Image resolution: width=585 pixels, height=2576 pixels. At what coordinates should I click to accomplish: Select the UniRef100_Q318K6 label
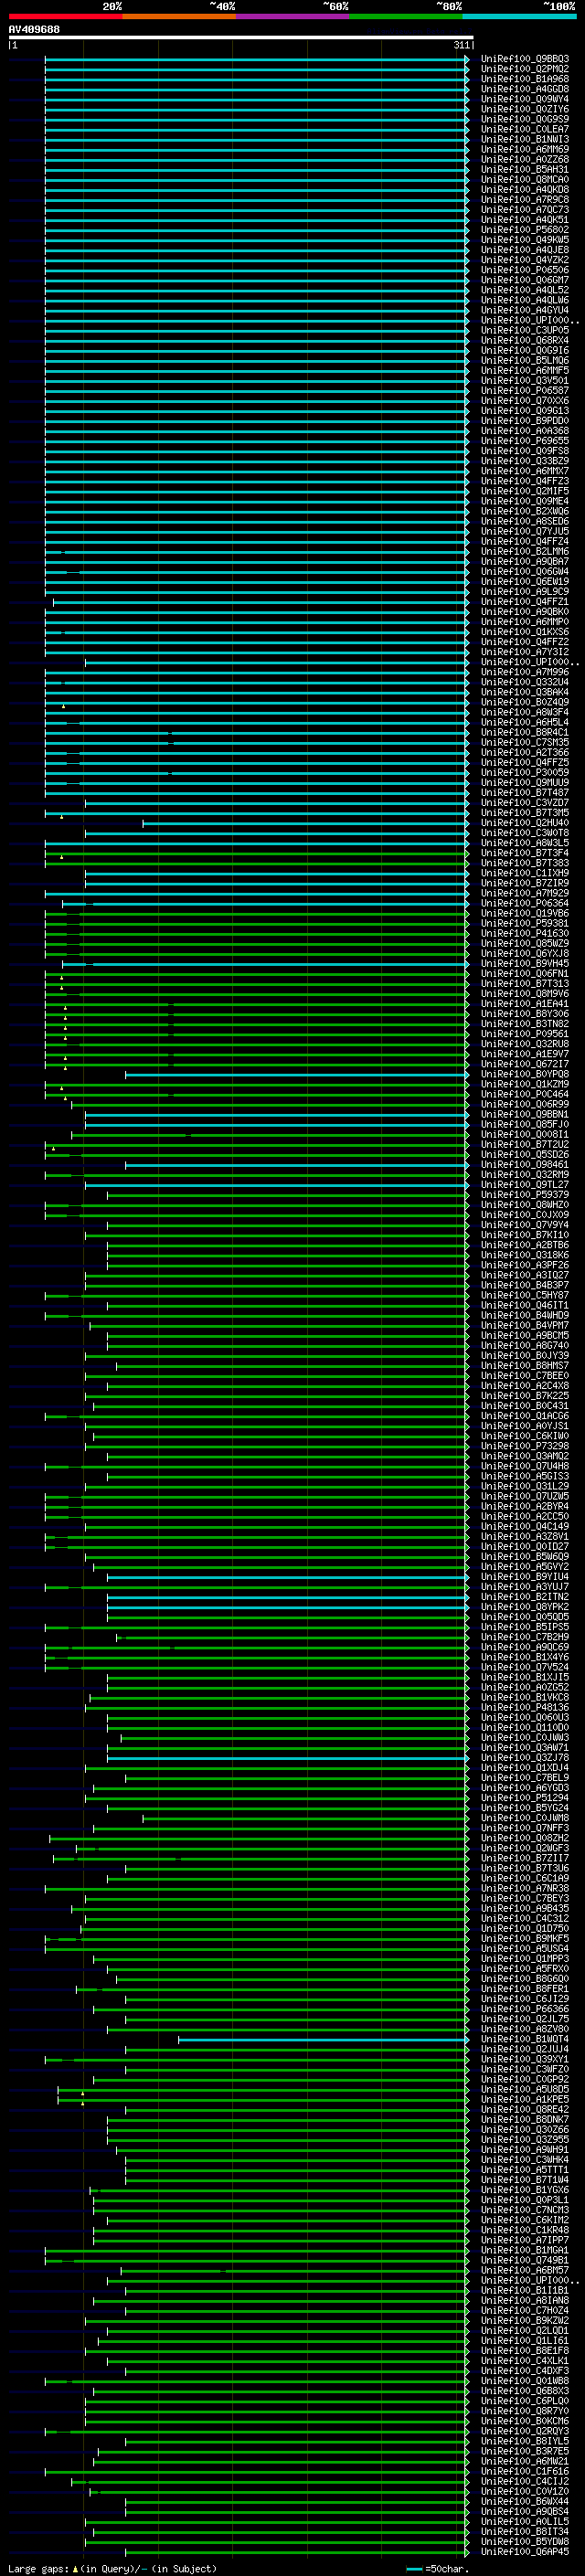(x=524, y=1255)
